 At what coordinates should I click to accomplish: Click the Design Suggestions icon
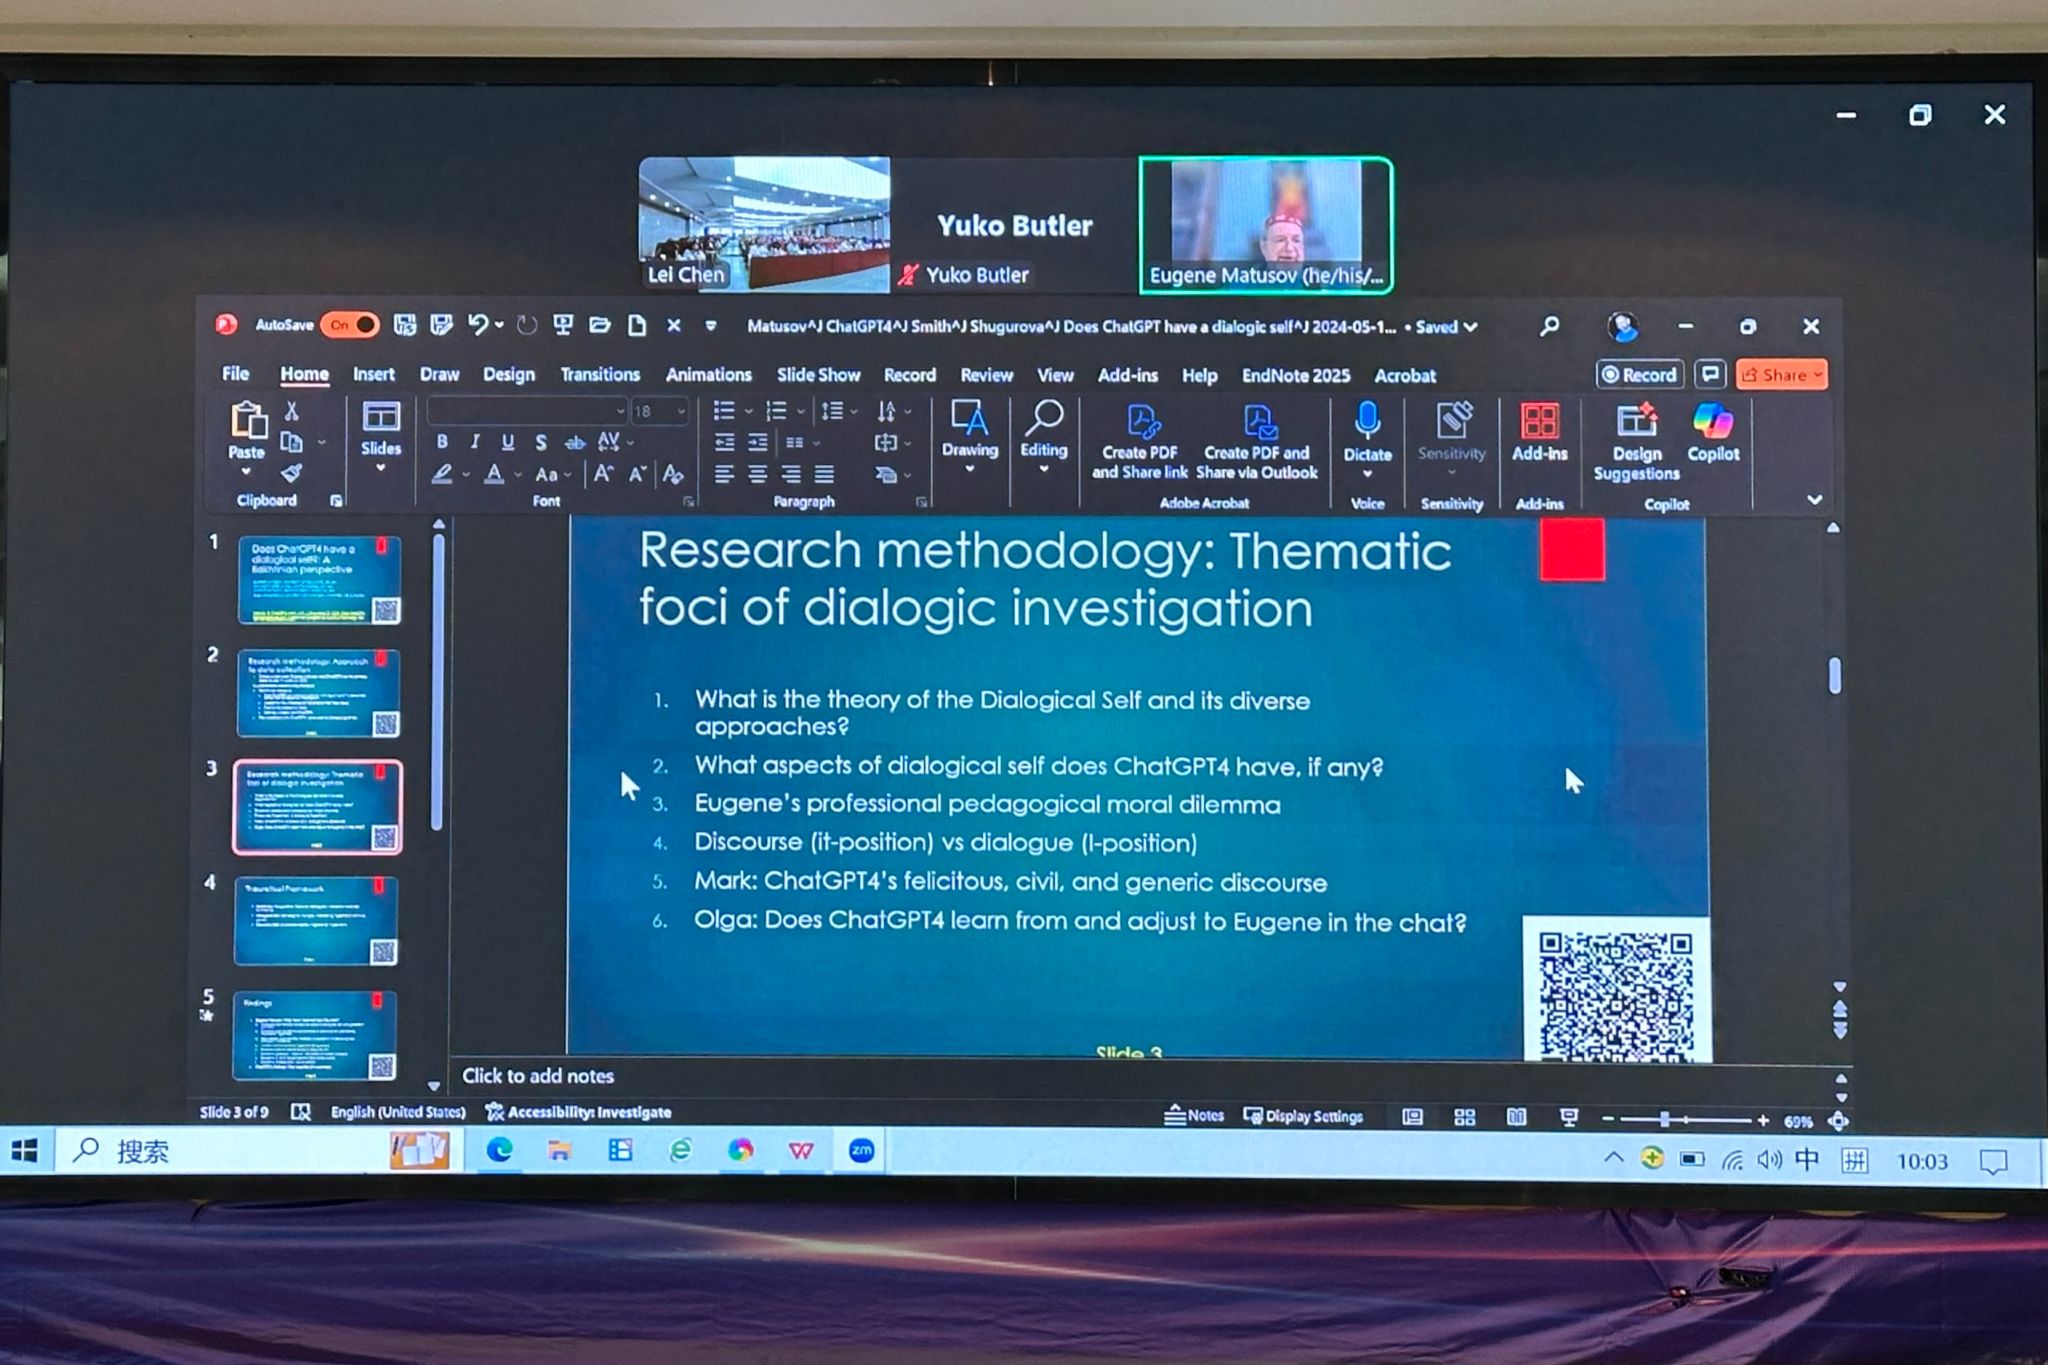(1636, 421)
